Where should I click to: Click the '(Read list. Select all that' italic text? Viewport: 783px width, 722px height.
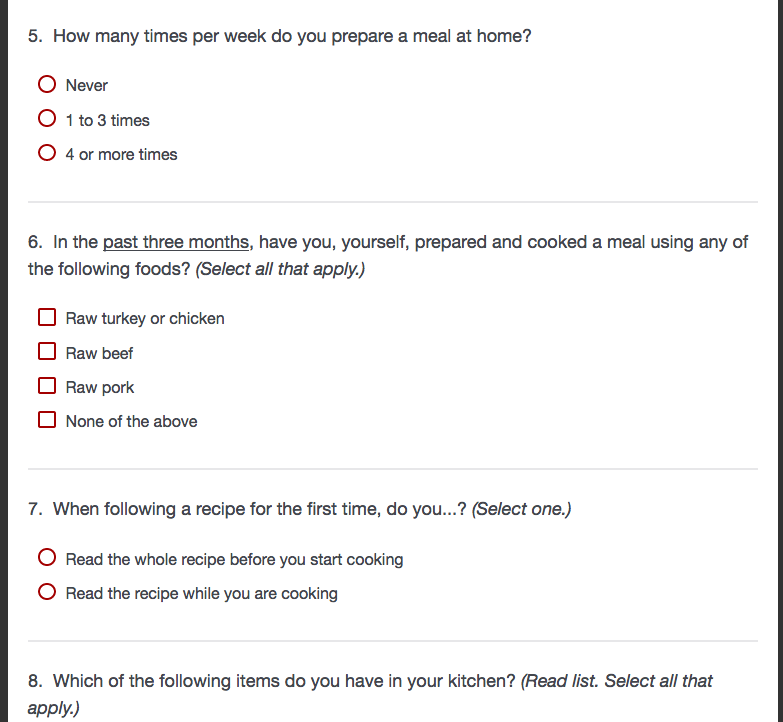(617, 681)
